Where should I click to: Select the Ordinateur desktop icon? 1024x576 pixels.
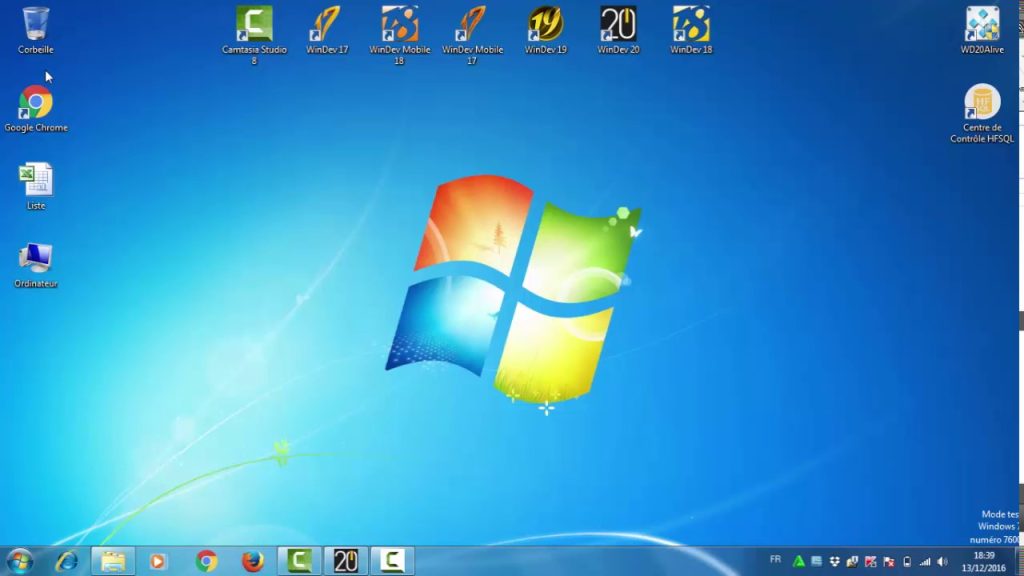pyautogui.click(x=36, y=264)
